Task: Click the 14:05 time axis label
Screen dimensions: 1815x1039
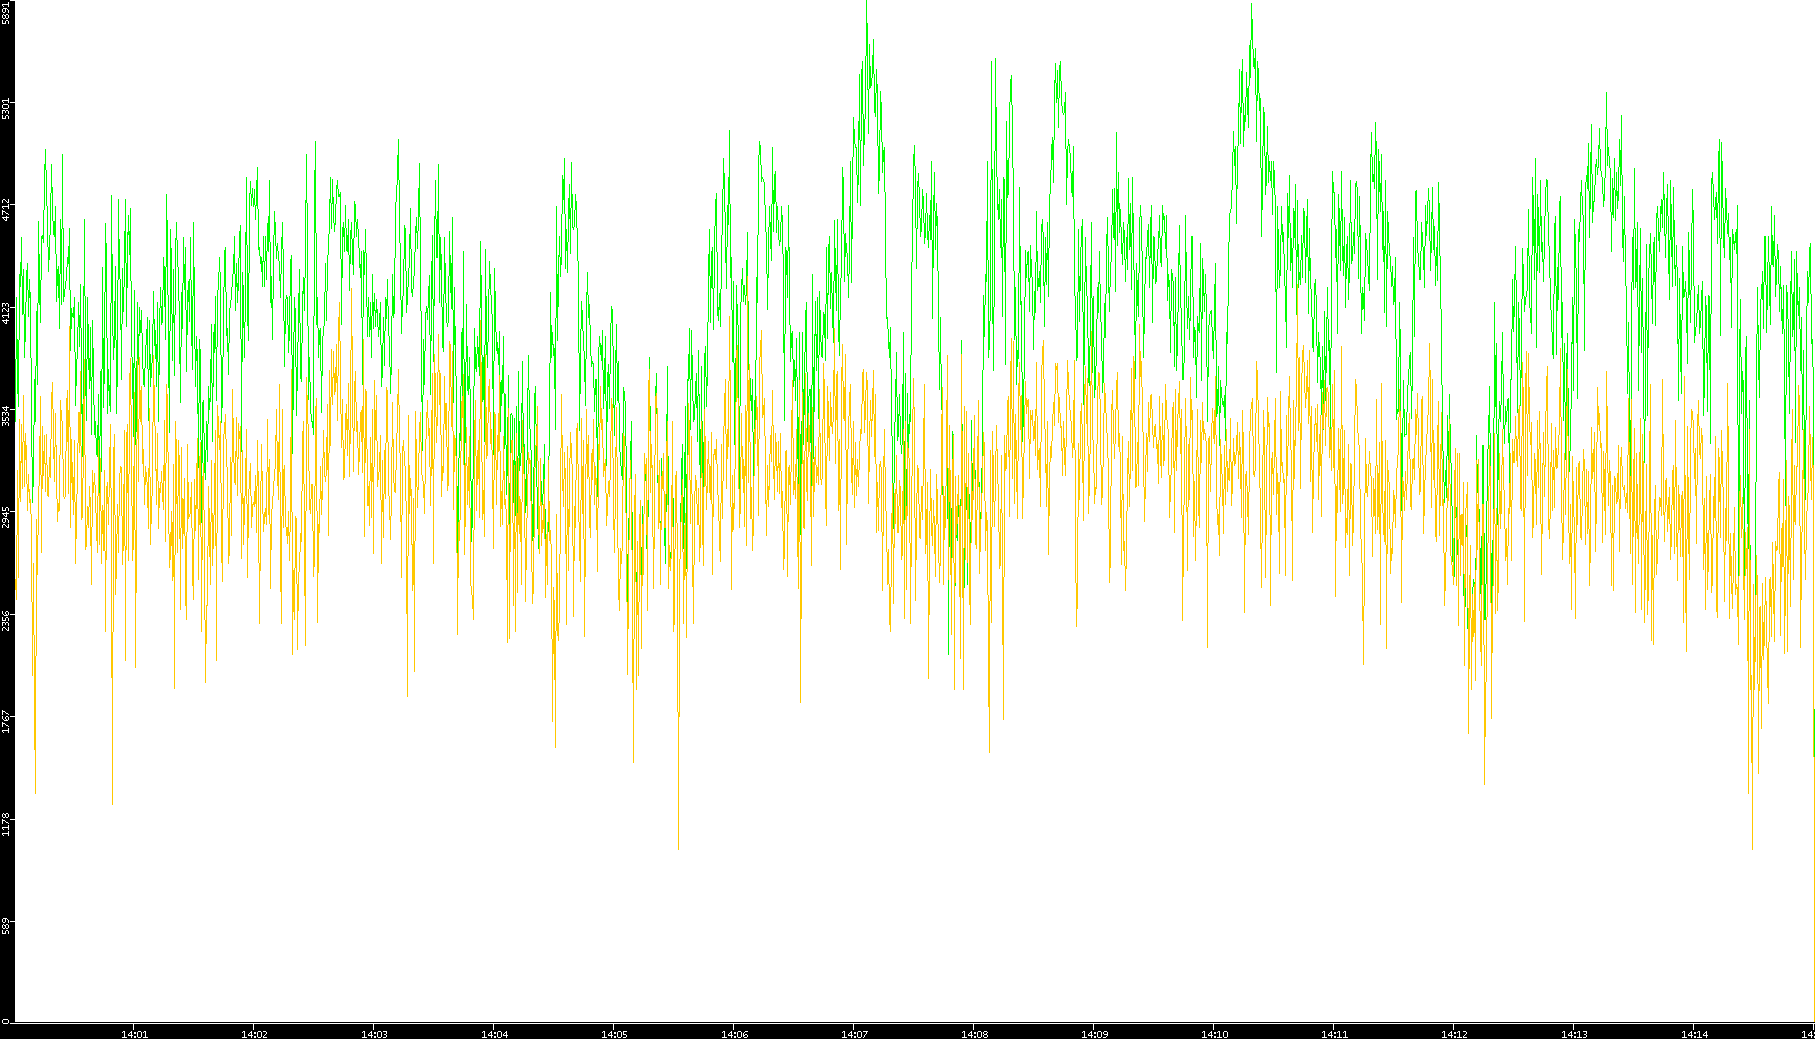Action: (614, 1034)
